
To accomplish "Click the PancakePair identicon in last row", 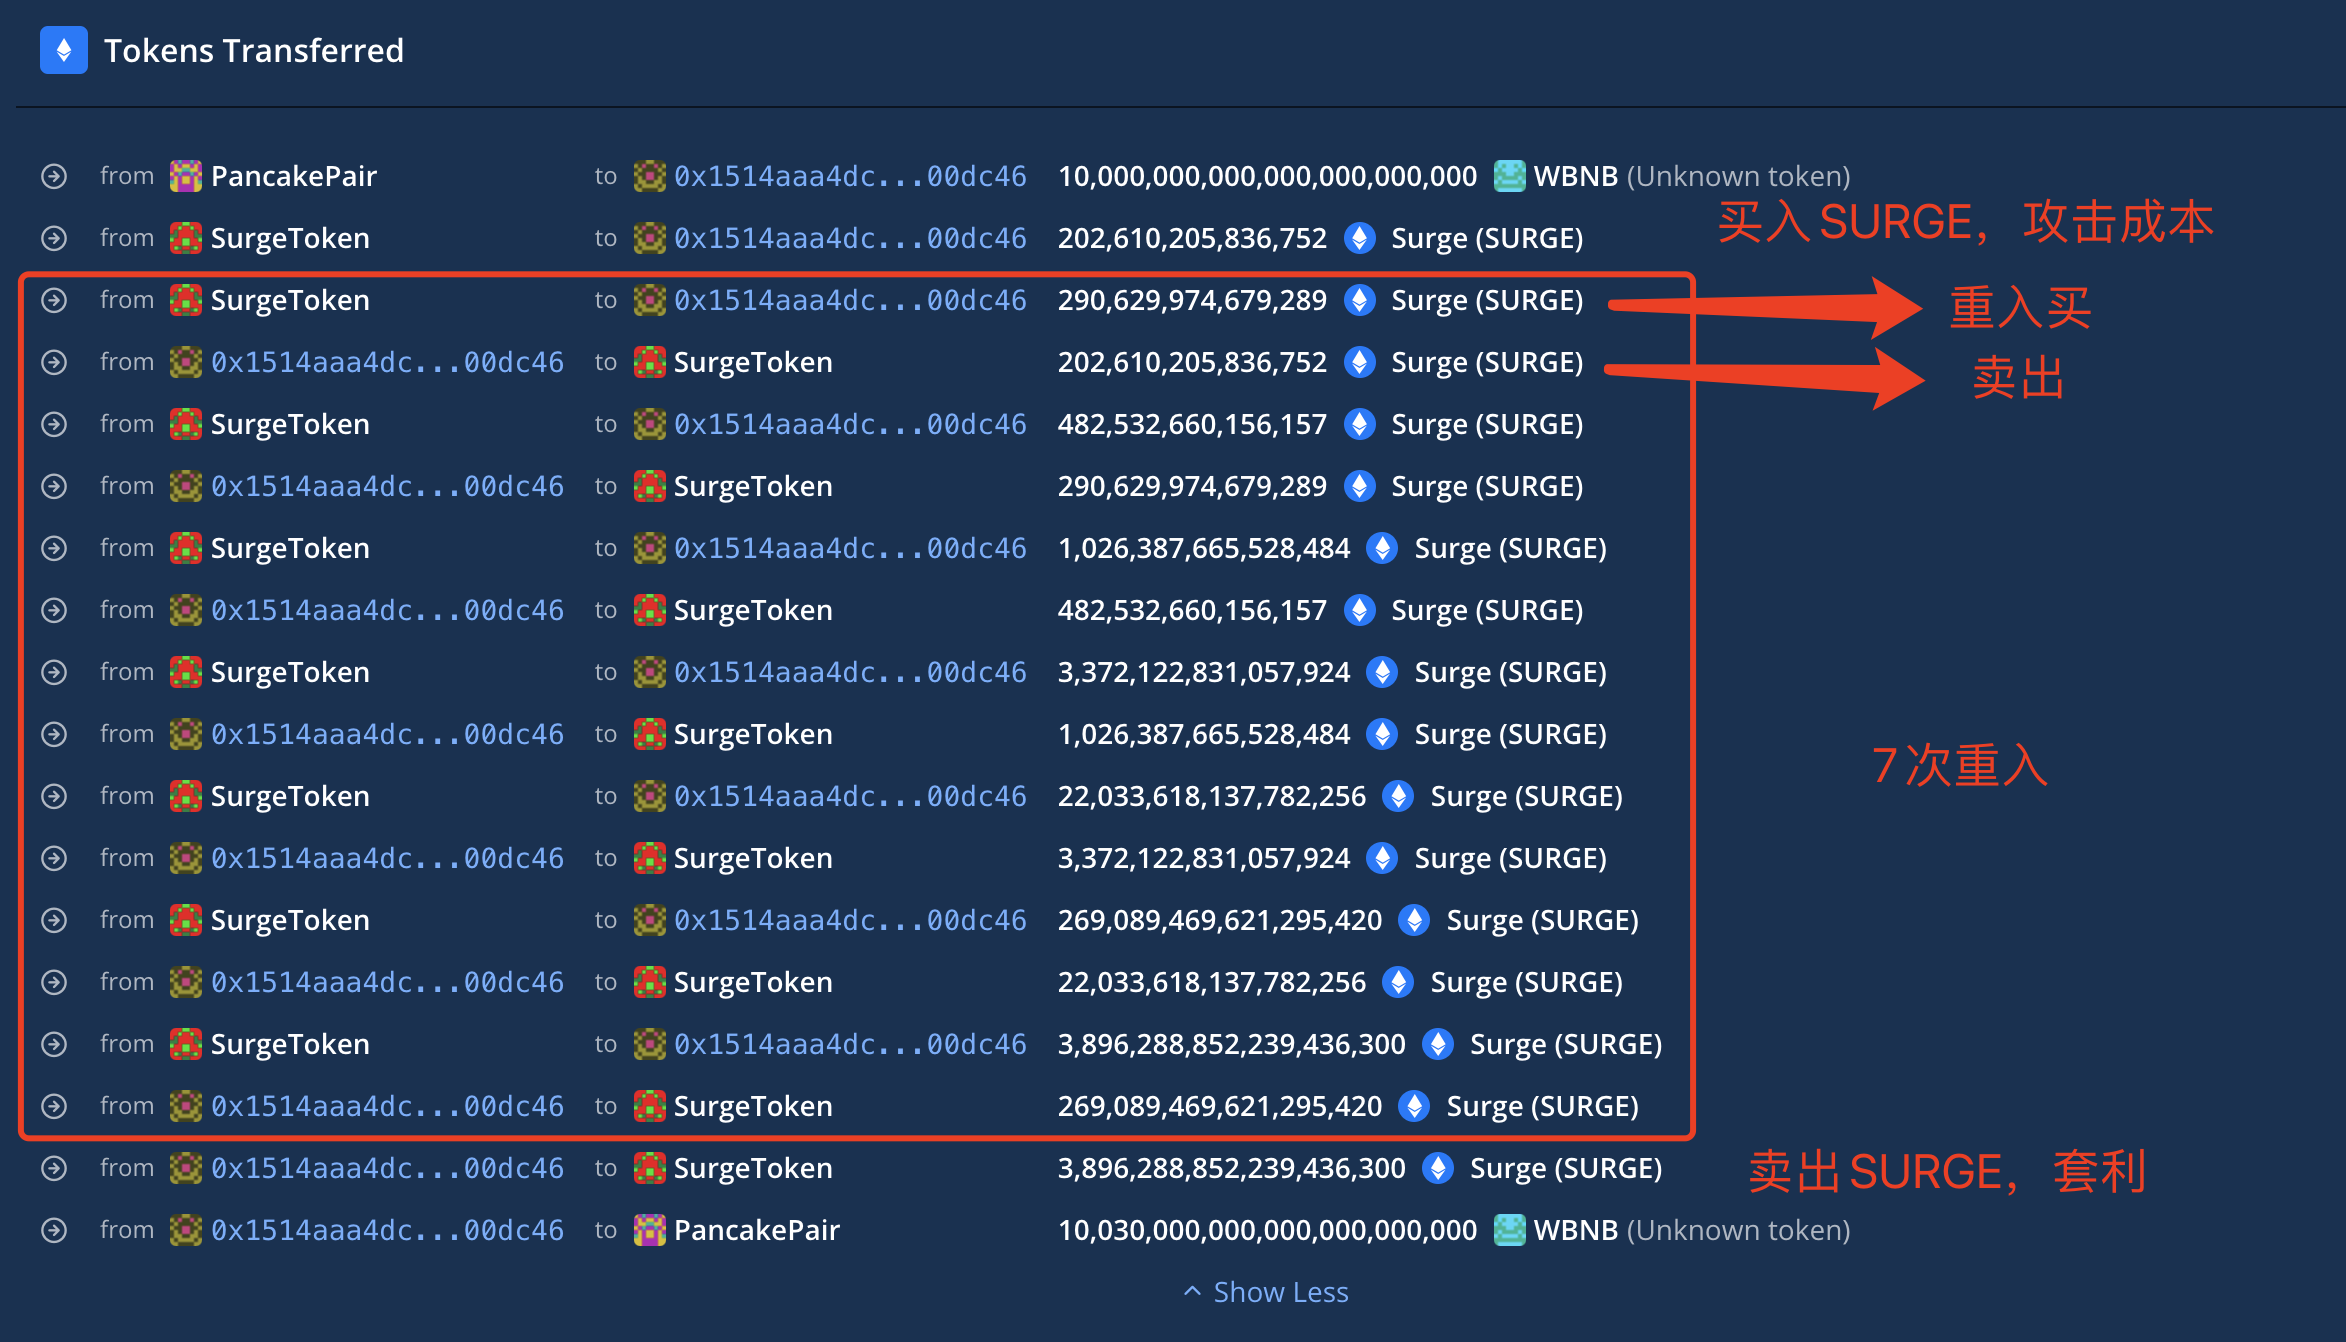I will 649,1230.
